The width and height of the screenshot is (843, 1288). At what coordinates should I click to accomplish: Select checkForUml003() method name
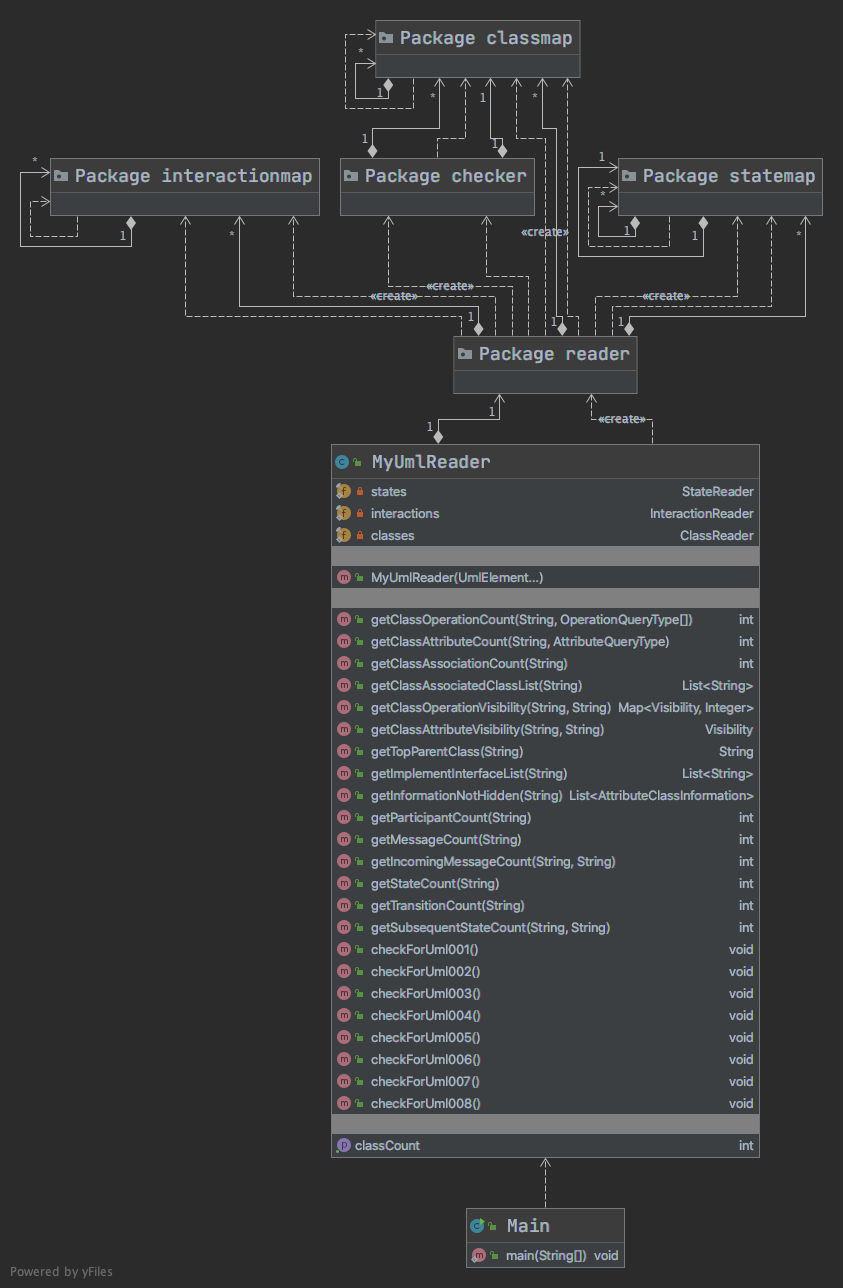[426, 993]
